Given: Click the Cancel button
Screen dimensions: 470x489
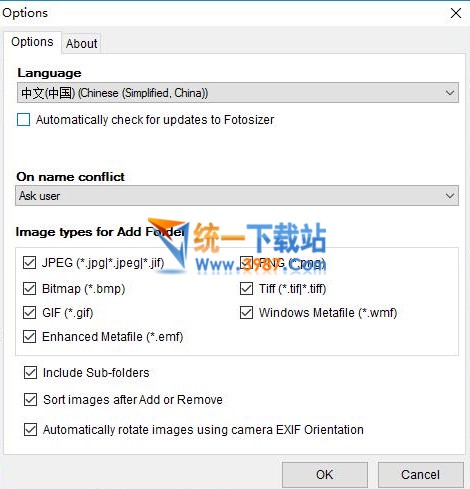Looking at the screenshot, I should point(420,475).
